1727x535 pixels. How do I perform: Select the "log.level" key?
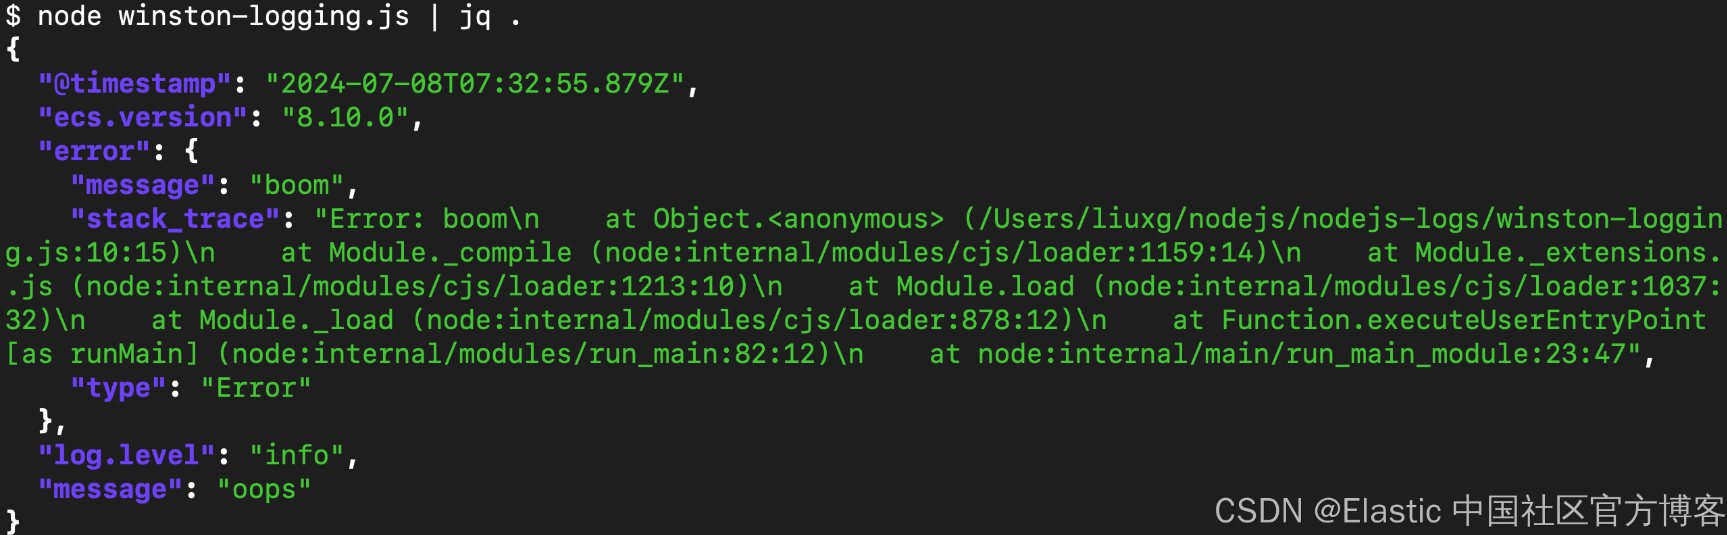[127, 456]
